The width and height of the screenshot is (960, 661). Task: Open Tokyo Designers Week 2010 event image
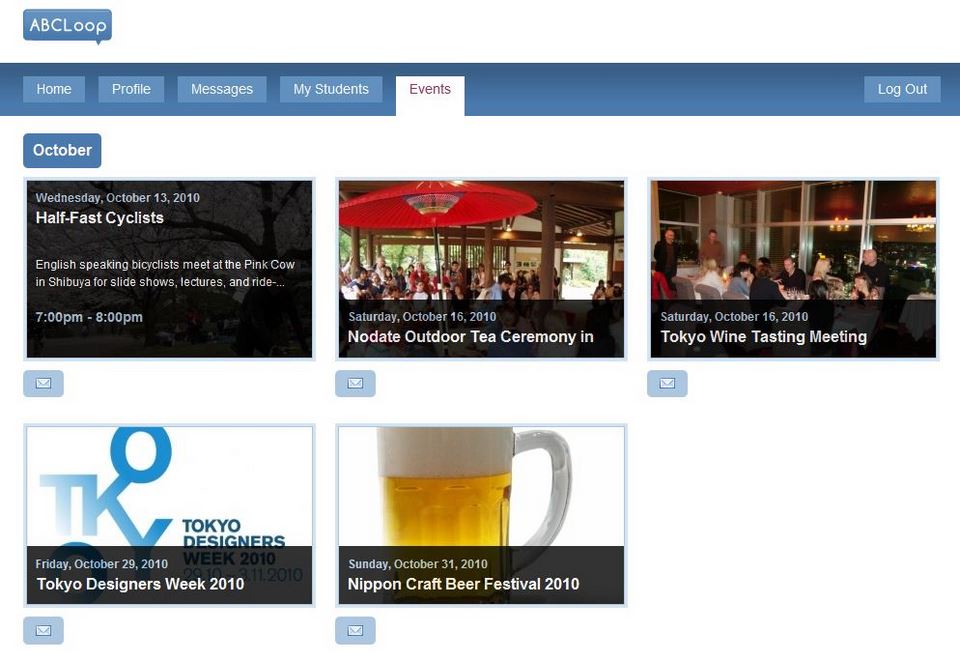(170, 515)
